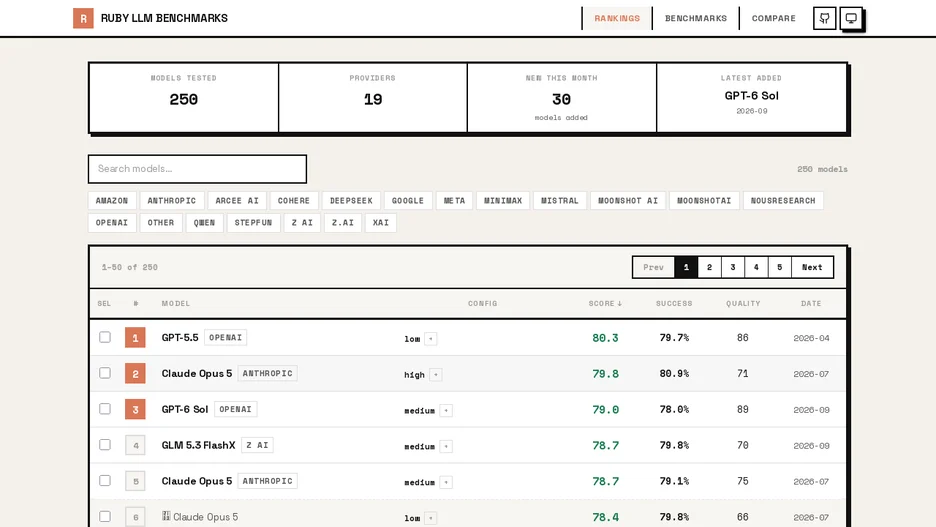Go to page 2 of results
Image resolution: width=936 pixels, height=527 pixels.
pyautogui.click(x=709, y=267)
